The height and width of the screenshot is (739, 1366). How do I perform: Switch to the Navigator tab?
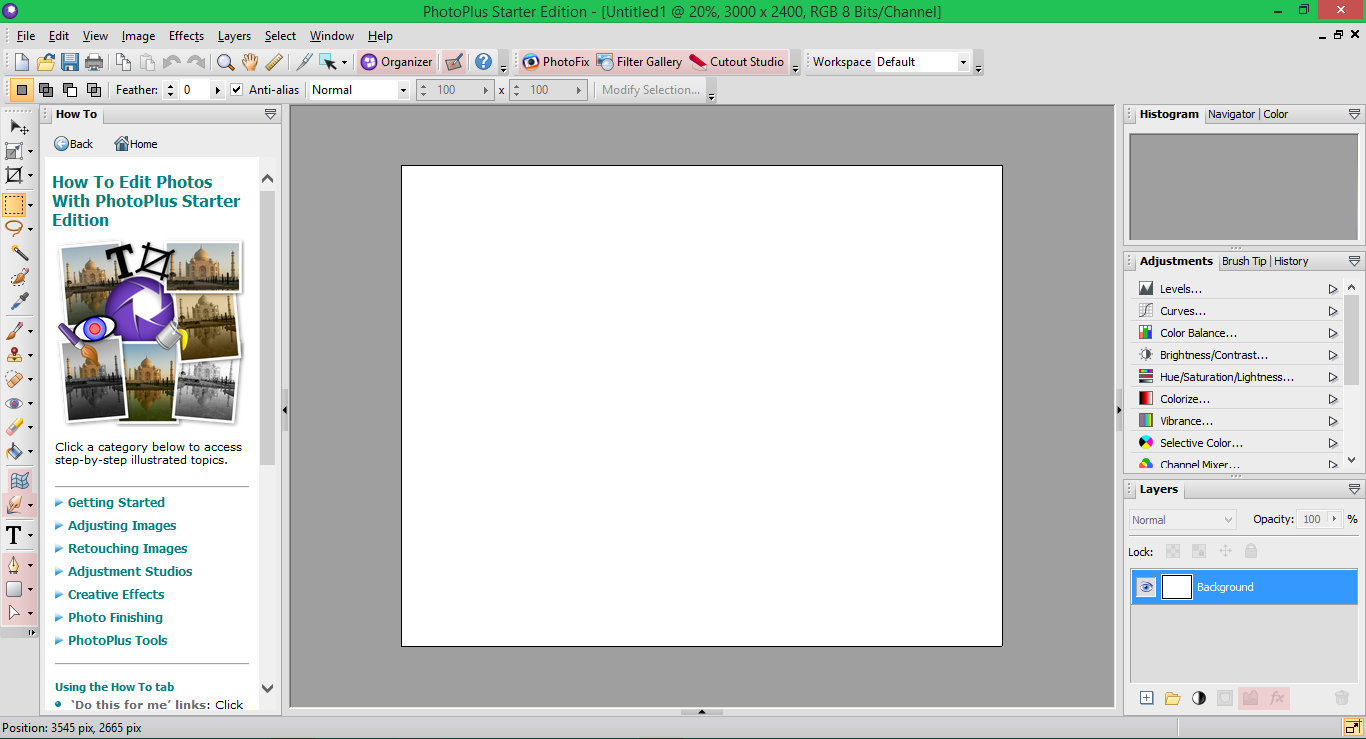1231,114
